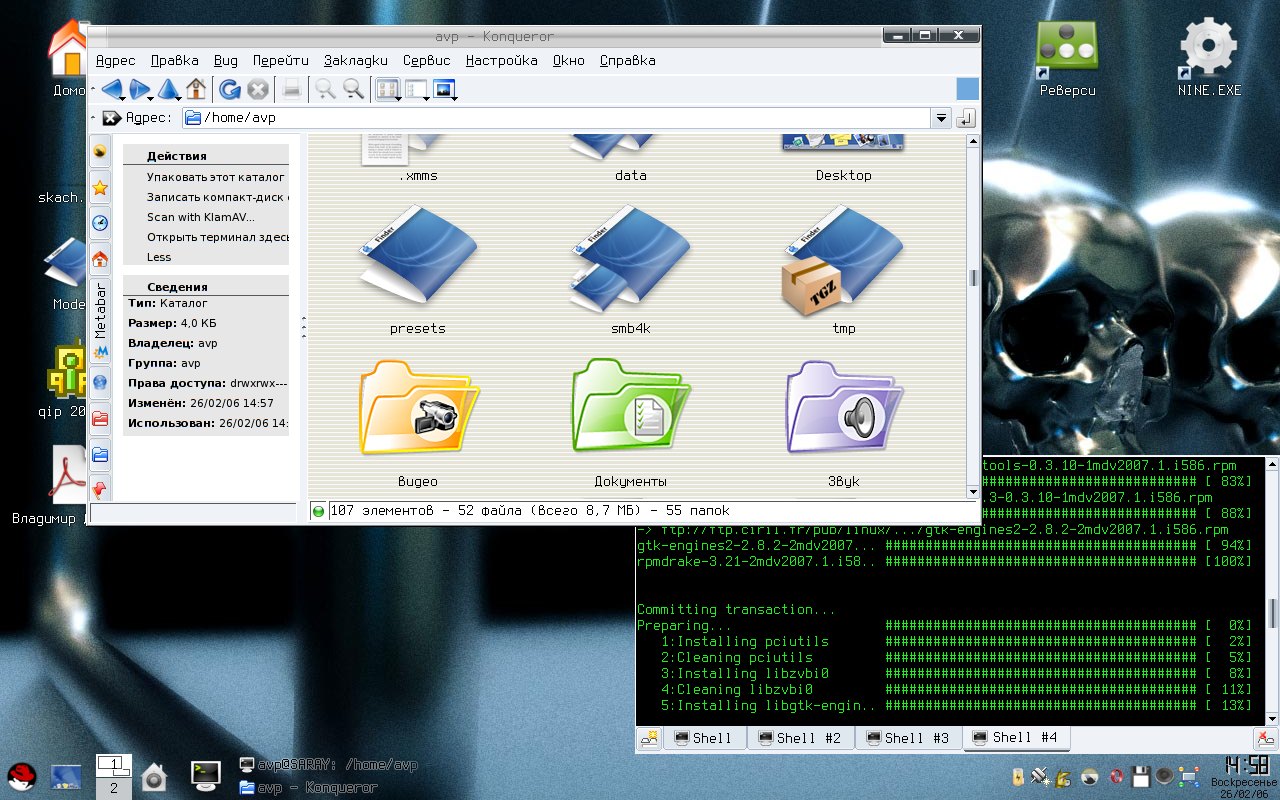Click the battery icon in the system tray

1017,776
